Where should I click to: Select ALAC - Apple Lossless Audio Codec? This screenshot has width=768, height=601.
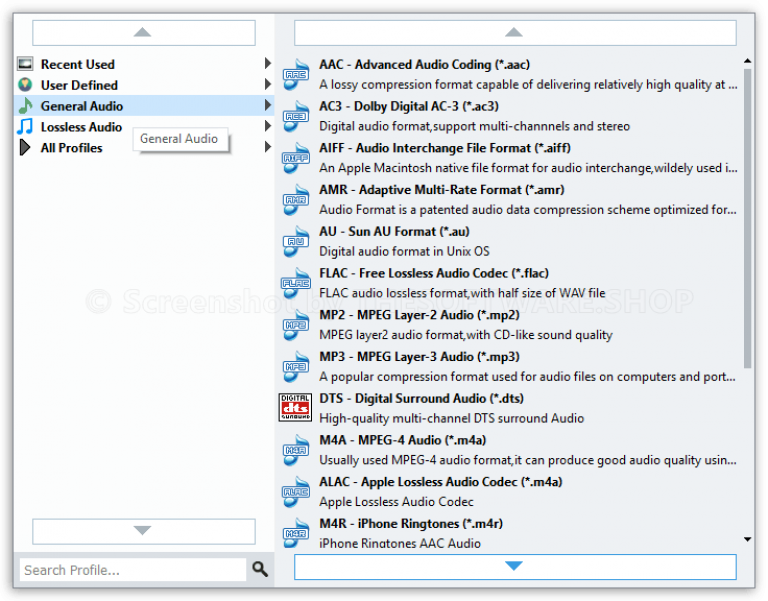[440, 481]
